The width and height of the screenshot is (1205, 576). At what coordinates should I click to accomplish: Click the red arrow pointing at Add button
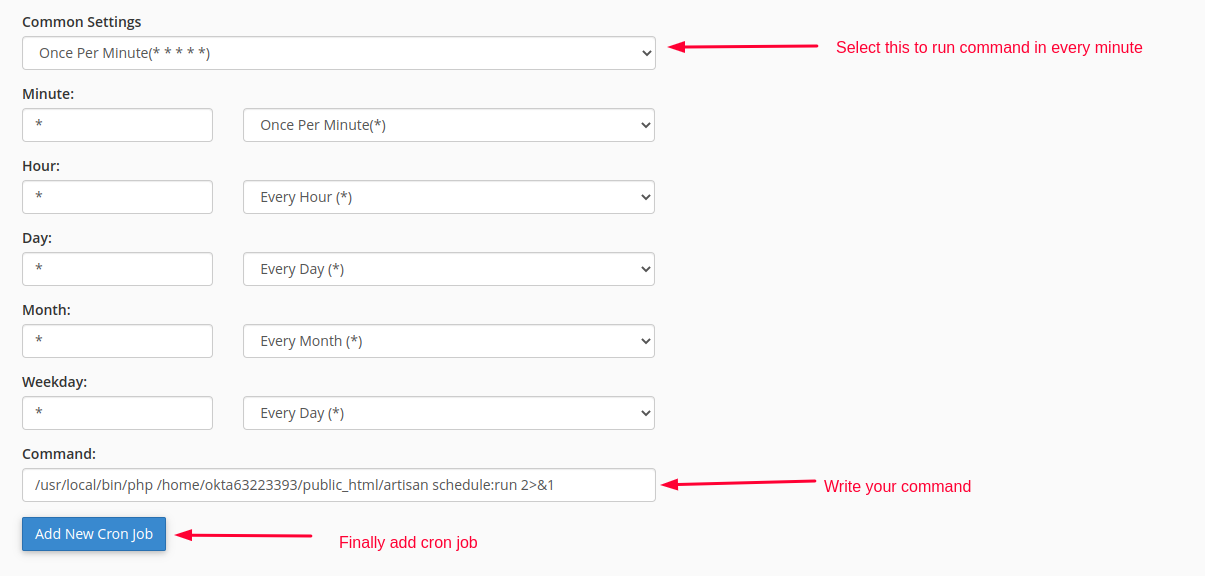click(244, 535)
